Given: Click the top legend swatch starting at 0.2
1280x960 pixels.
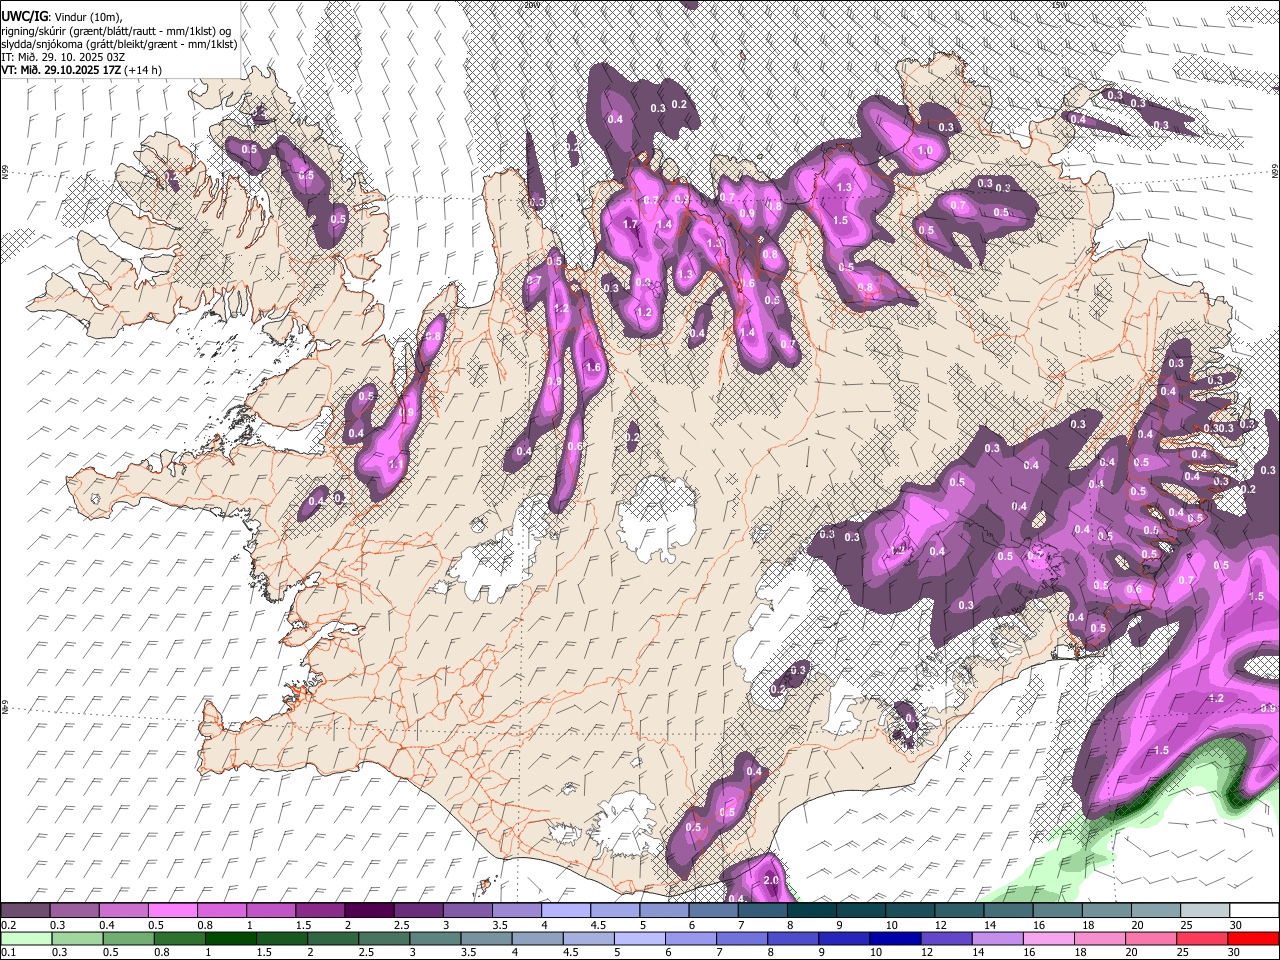Looking at the screenshot, I should click(25, 910).
